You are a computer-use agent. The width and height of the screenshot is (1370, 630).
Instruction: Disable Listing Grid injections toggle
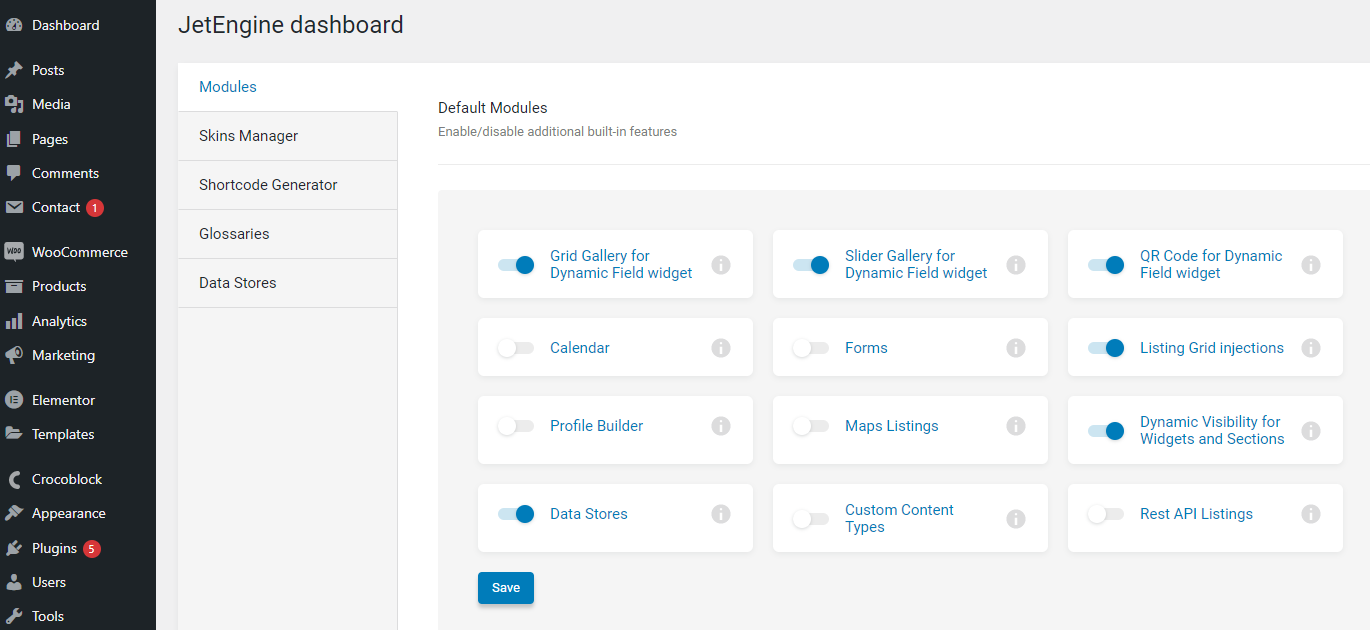tap(1106, 348)
